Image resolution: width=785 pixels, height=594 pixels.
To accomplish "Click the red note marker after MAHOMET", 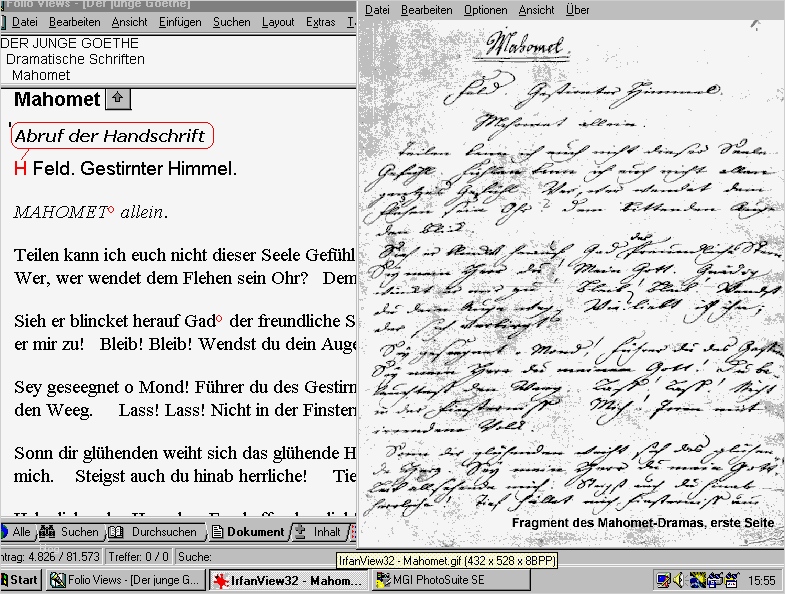I will (111, 209).
